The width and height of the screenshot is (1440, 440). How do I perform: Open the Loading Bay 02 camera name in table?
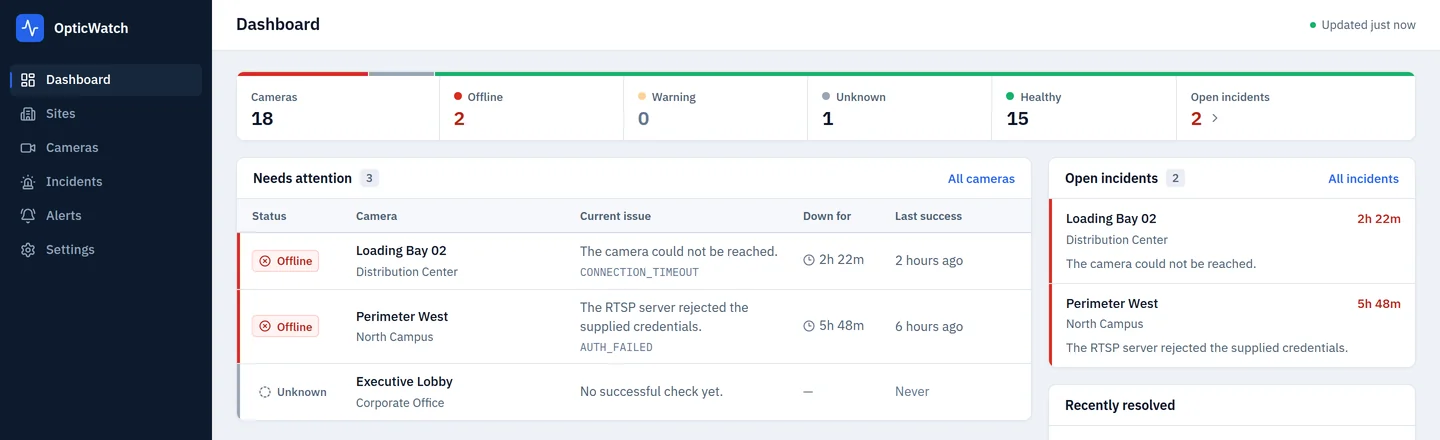401,251
